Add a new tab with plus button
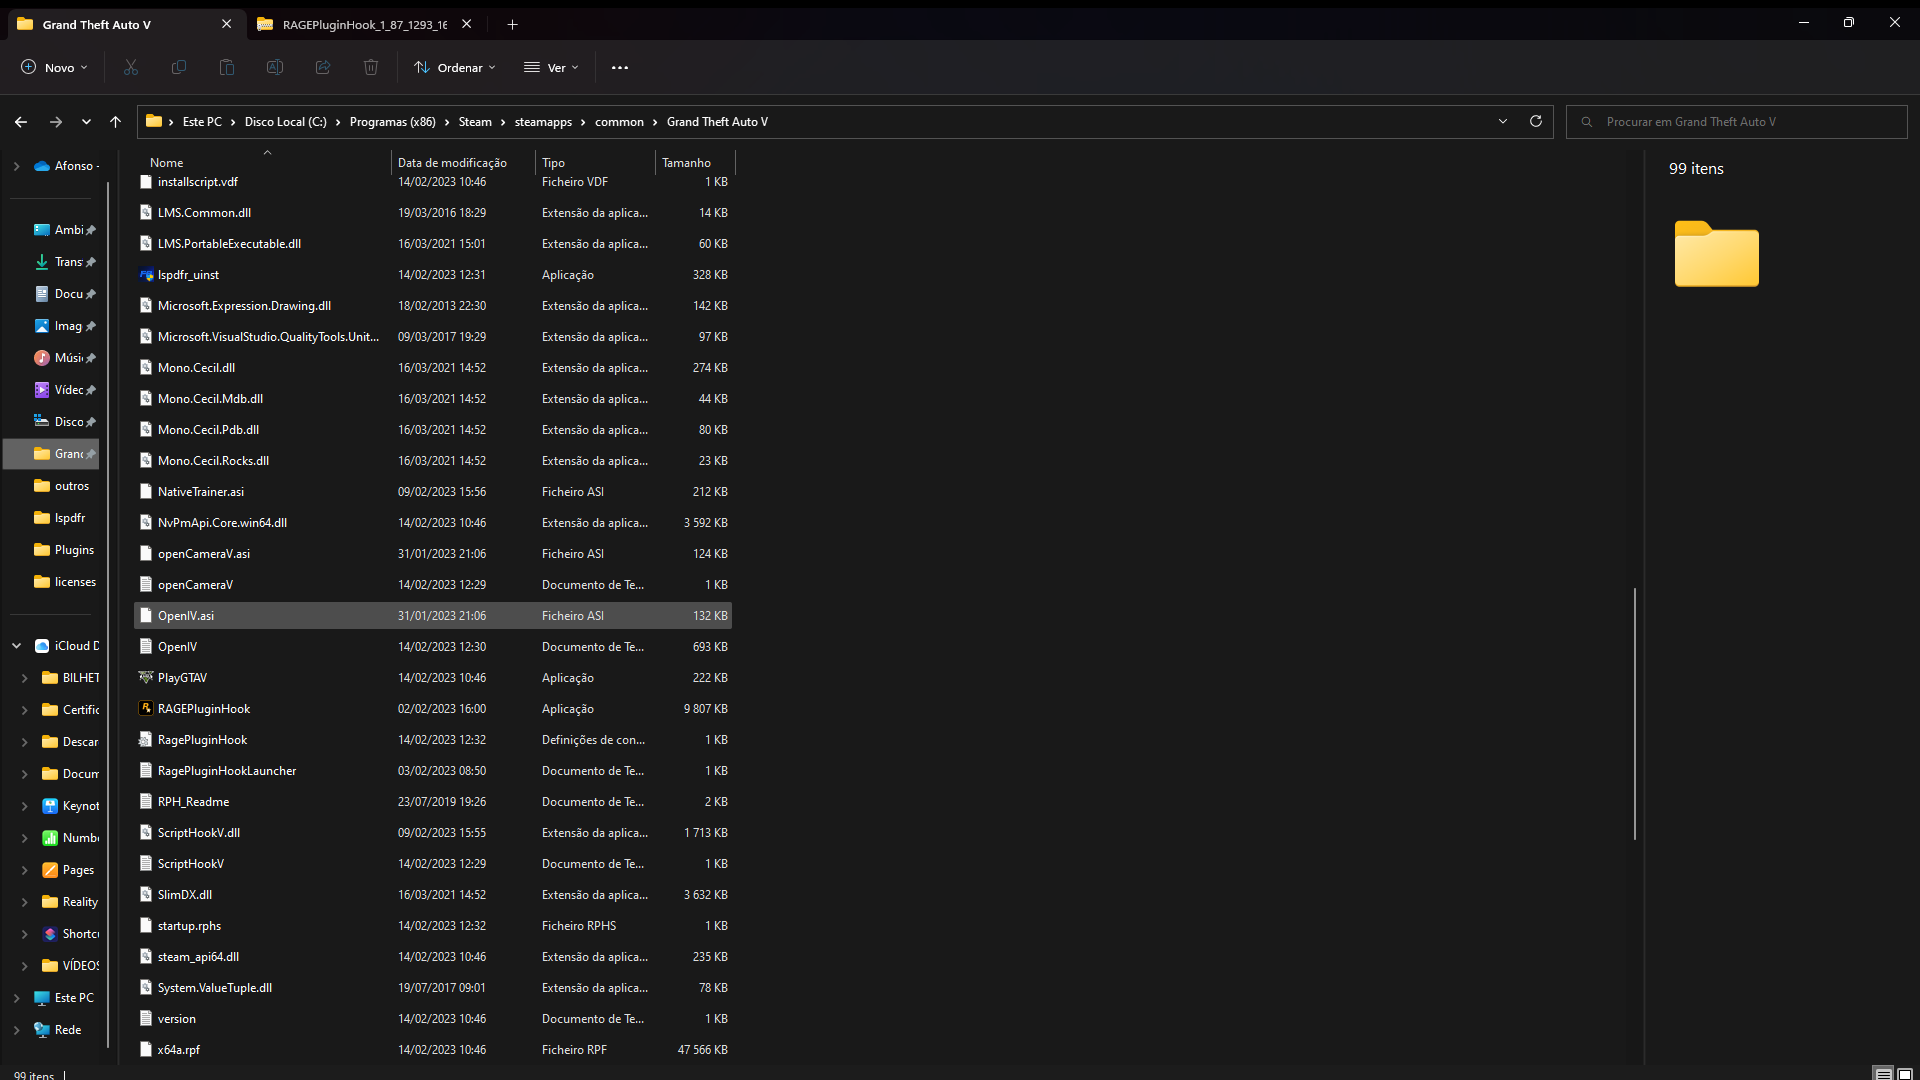The width and height of the screenshot is (1920, 1080). pyautogui.click(x=512, y=24)
